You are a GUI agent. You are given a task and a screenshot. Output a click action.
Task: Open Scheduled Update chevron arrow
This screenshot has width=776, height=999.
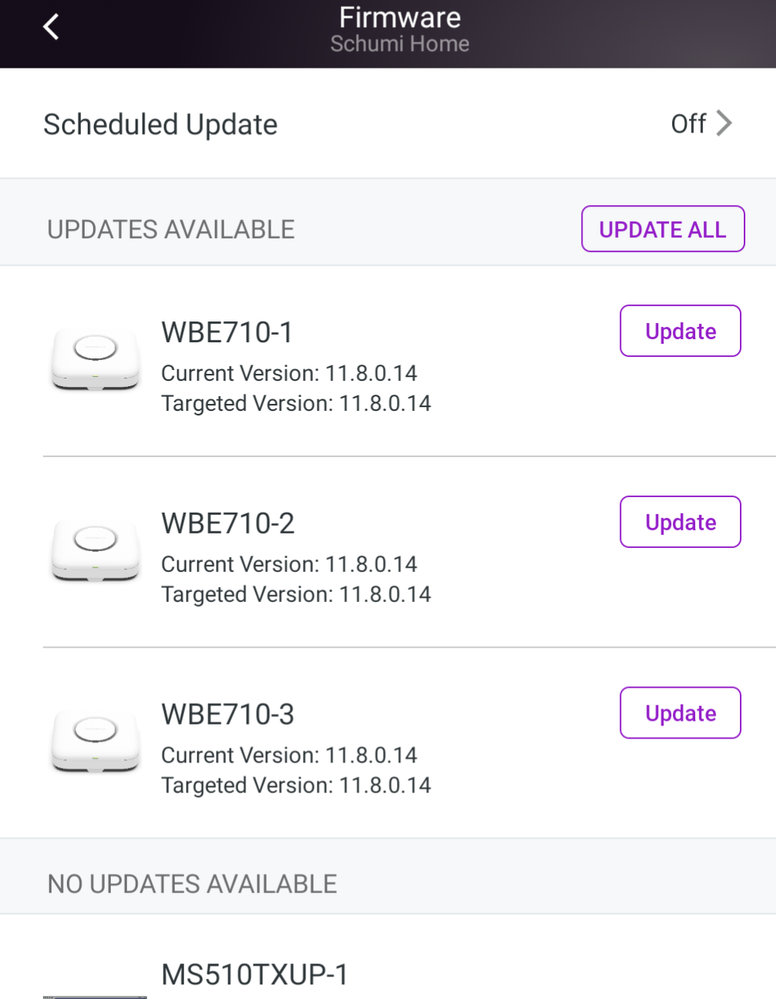coord(724,124)
